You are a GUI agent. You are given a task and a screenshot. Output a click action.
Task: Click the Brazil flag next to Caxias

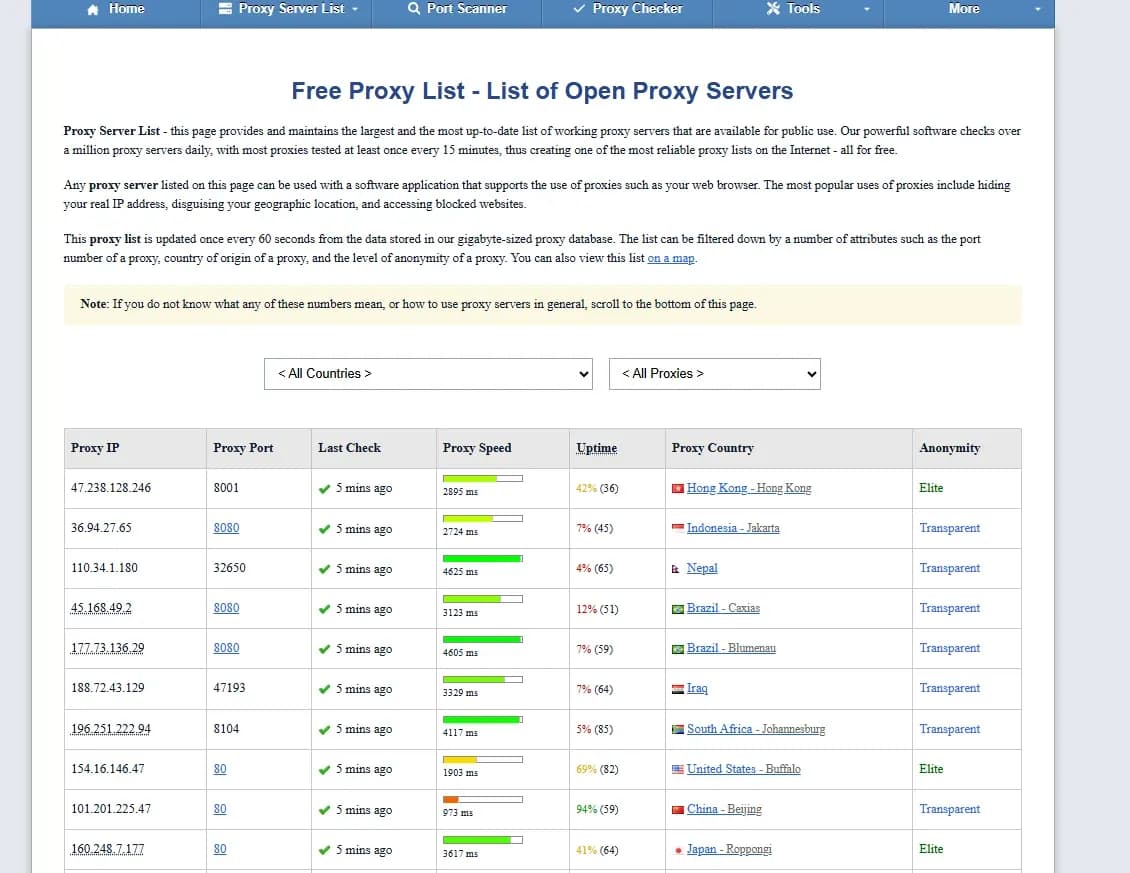pyautogui.click(x=678, y=608)
